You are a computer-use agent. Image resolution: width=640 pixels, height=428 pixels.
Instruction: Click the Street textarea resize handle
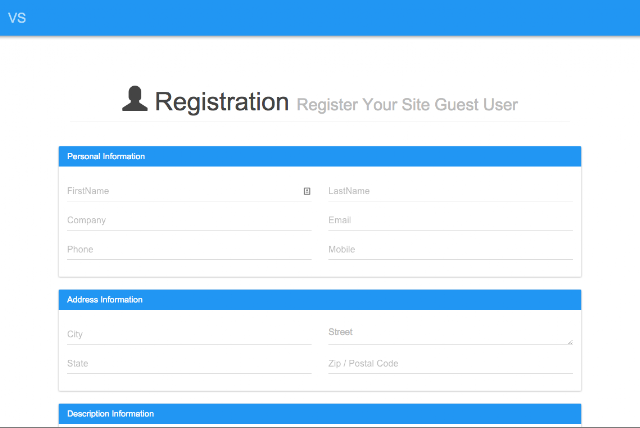570,342
